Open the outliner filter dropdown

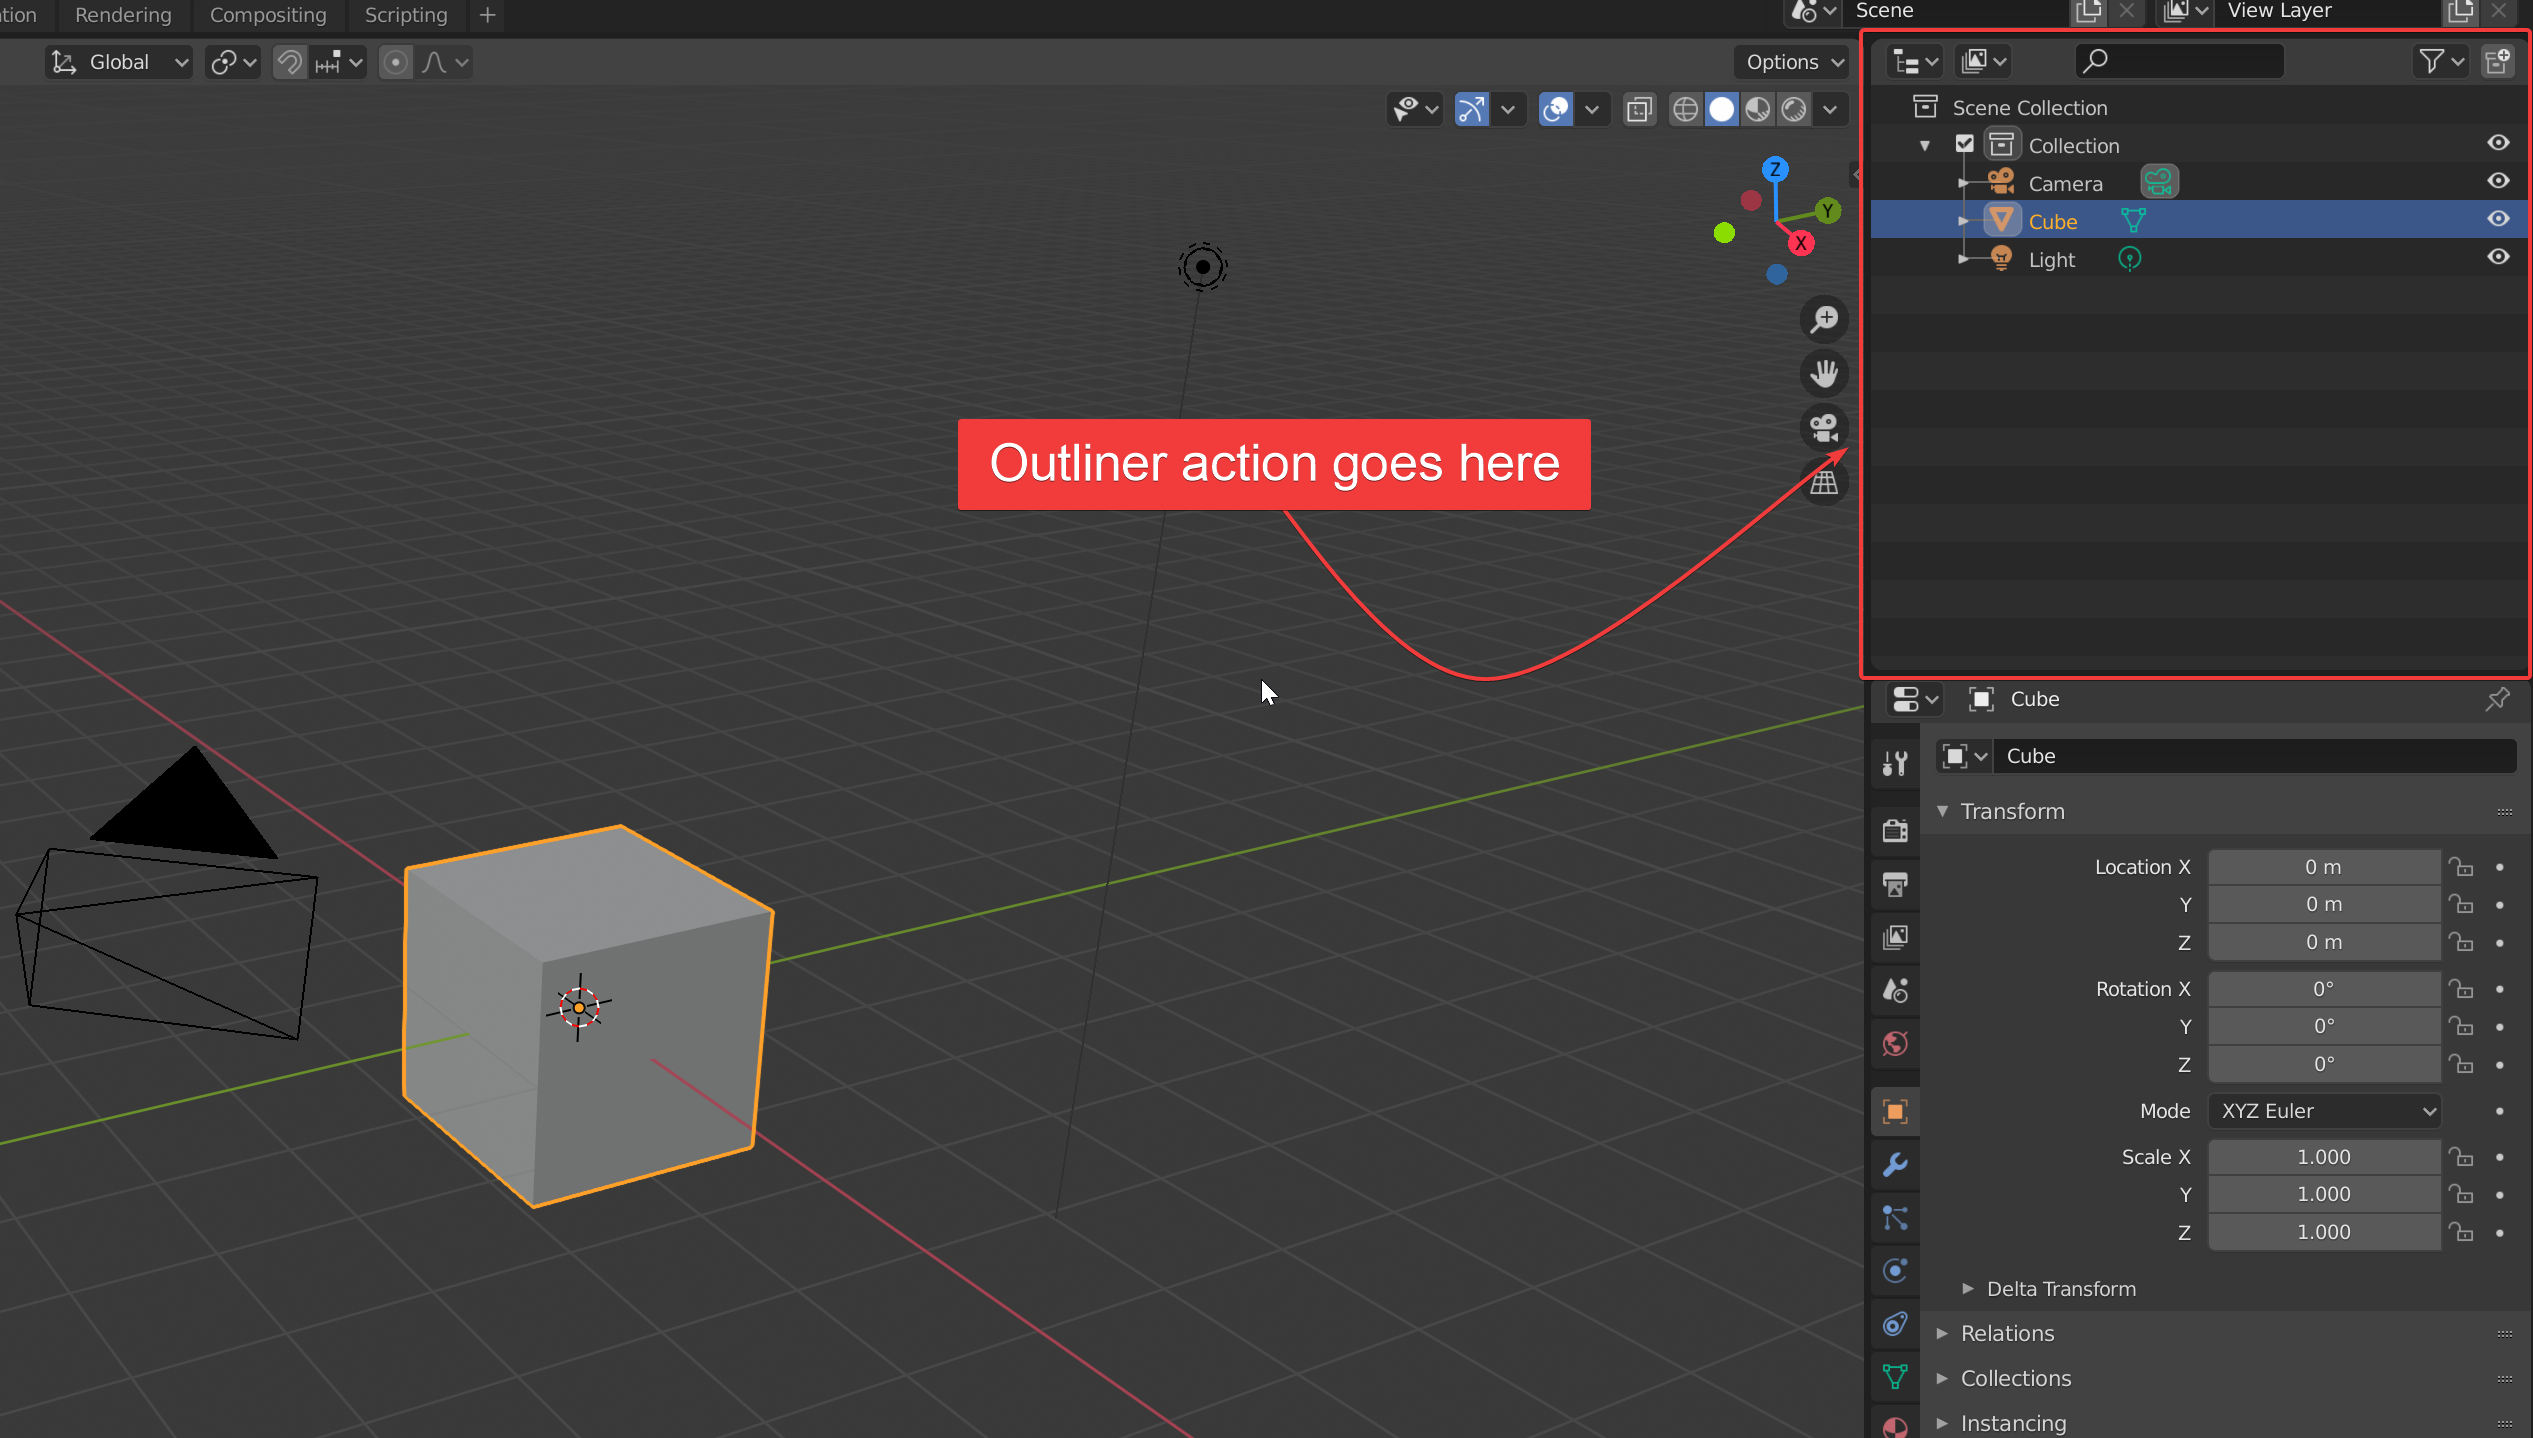coord(2440,62)
